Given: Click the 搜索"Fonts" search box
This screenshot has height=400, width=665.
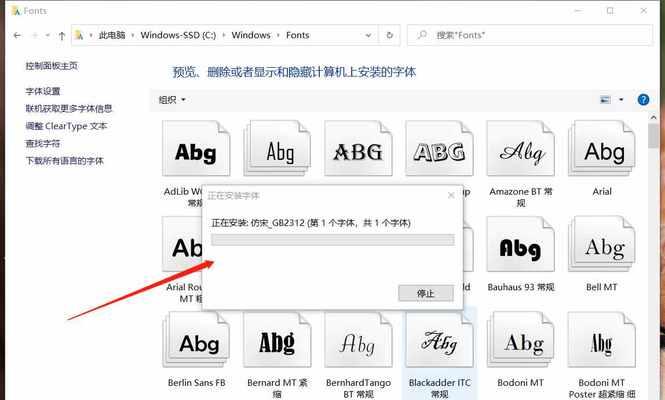Looking at the screenshot, I should (x=530, y=35).
